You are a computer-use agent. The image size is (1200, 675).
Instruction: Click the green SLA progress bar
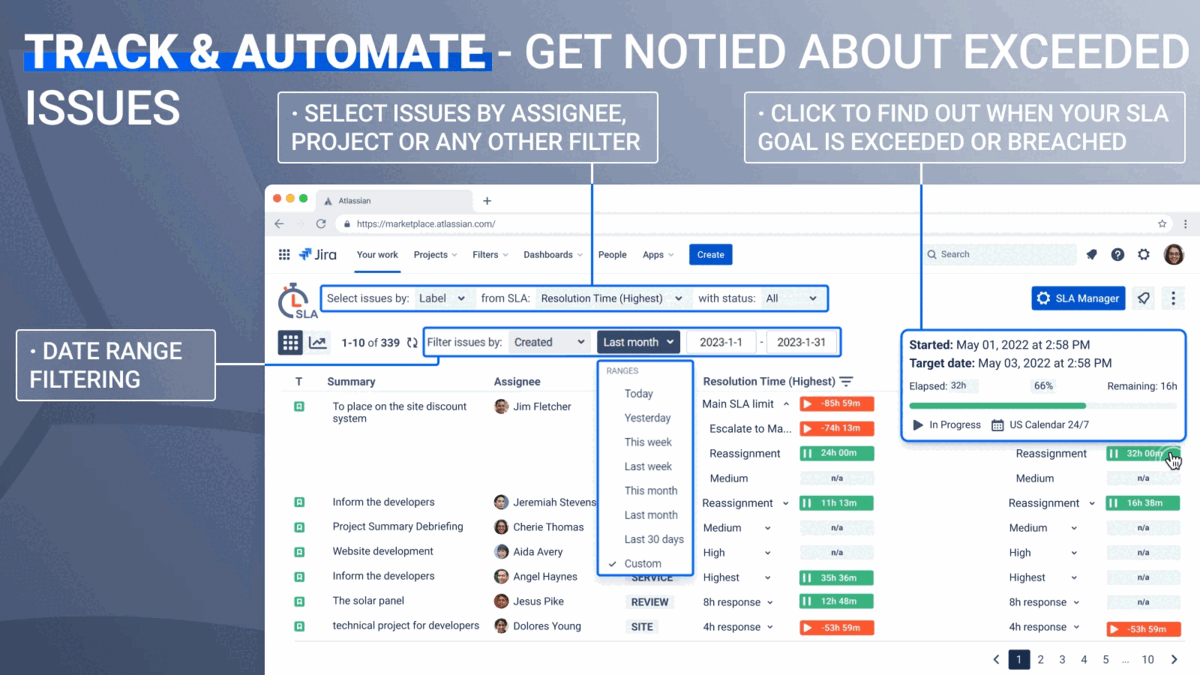coord(997,404)
